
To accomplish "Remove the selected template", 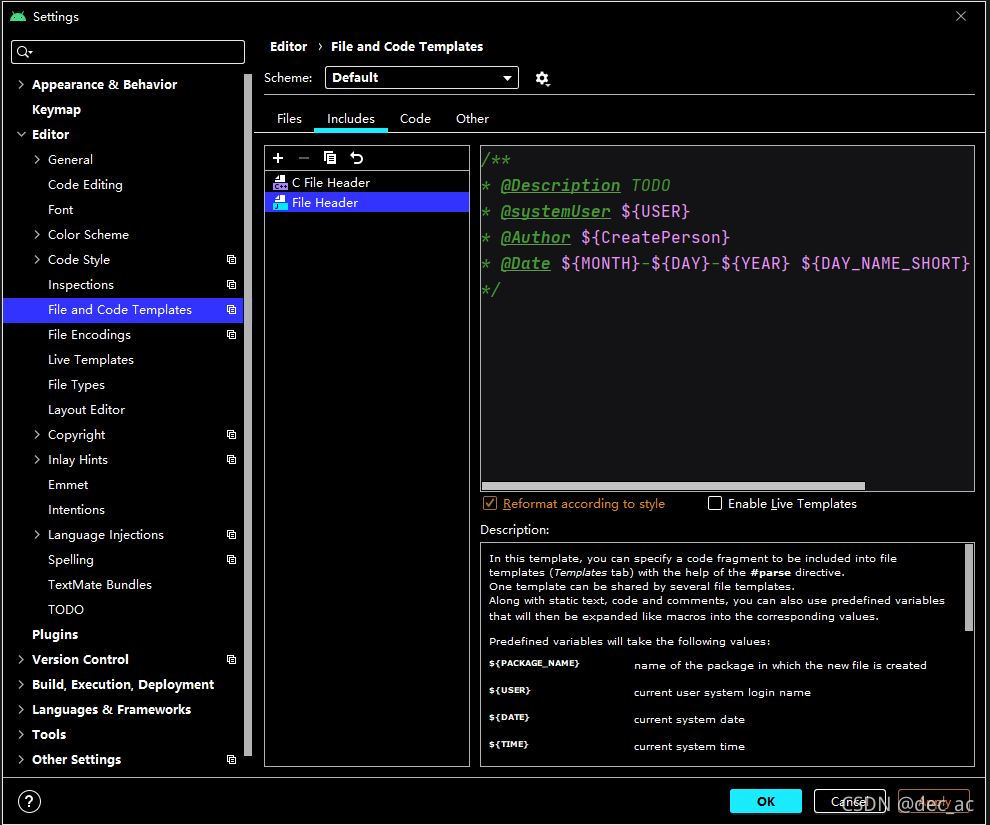I will coord(304,158).
